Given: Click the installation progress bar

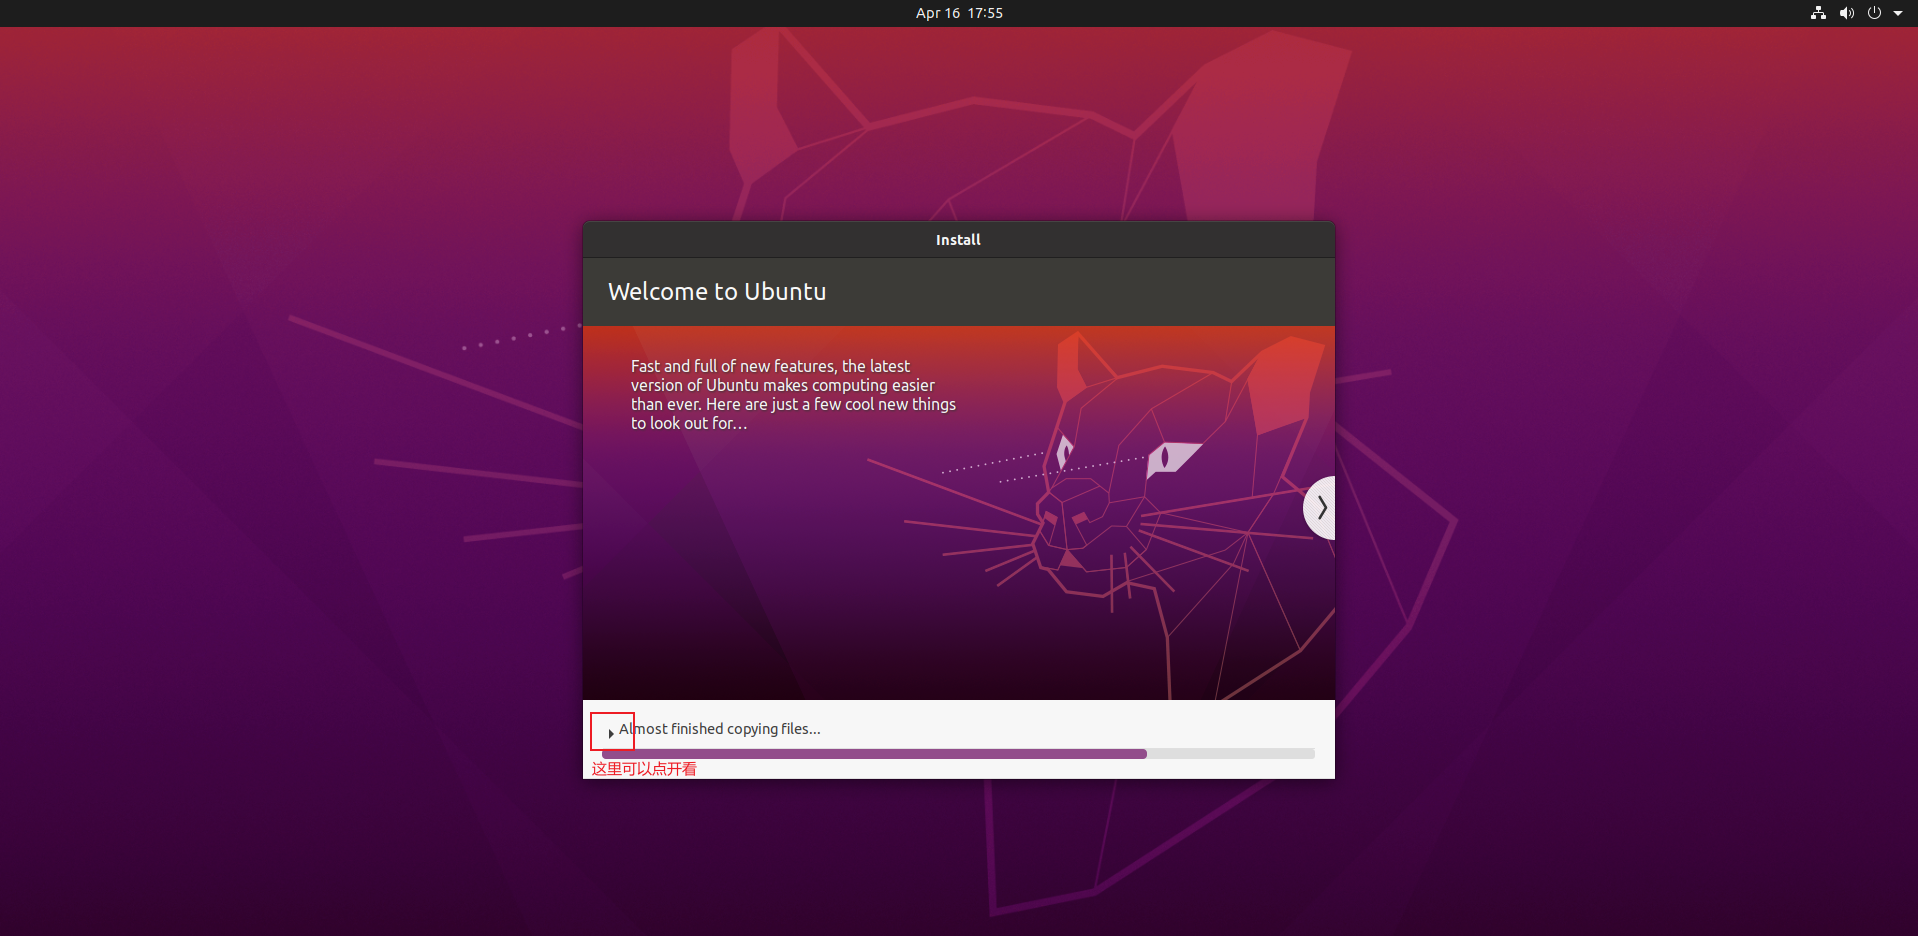Looking at the screenshot, I should click(958, 754).
